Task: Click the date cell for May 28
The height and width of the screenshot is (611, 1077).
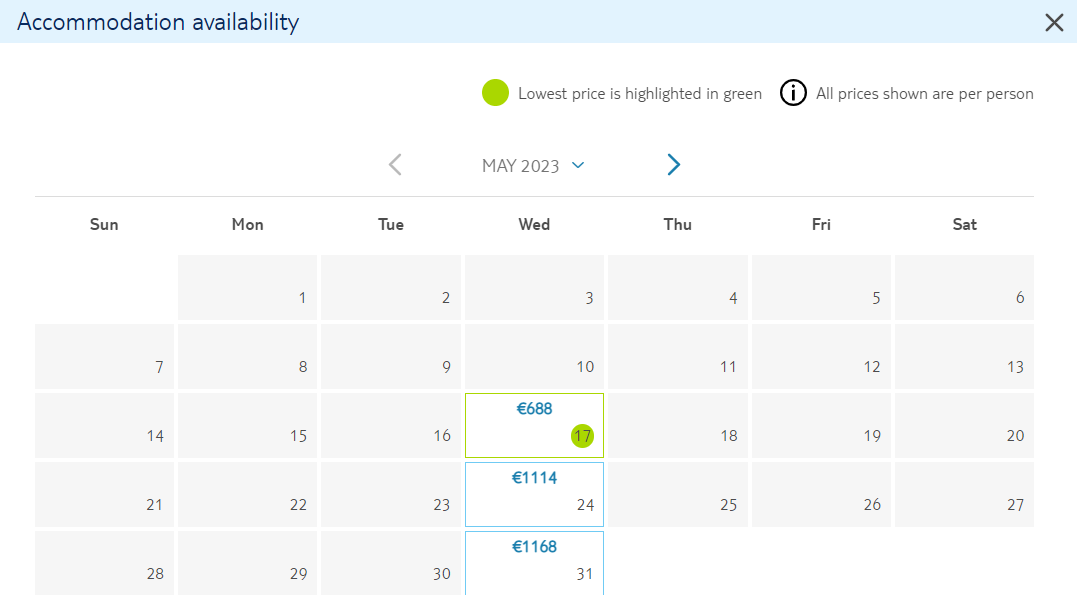Action: coord(104,563)
